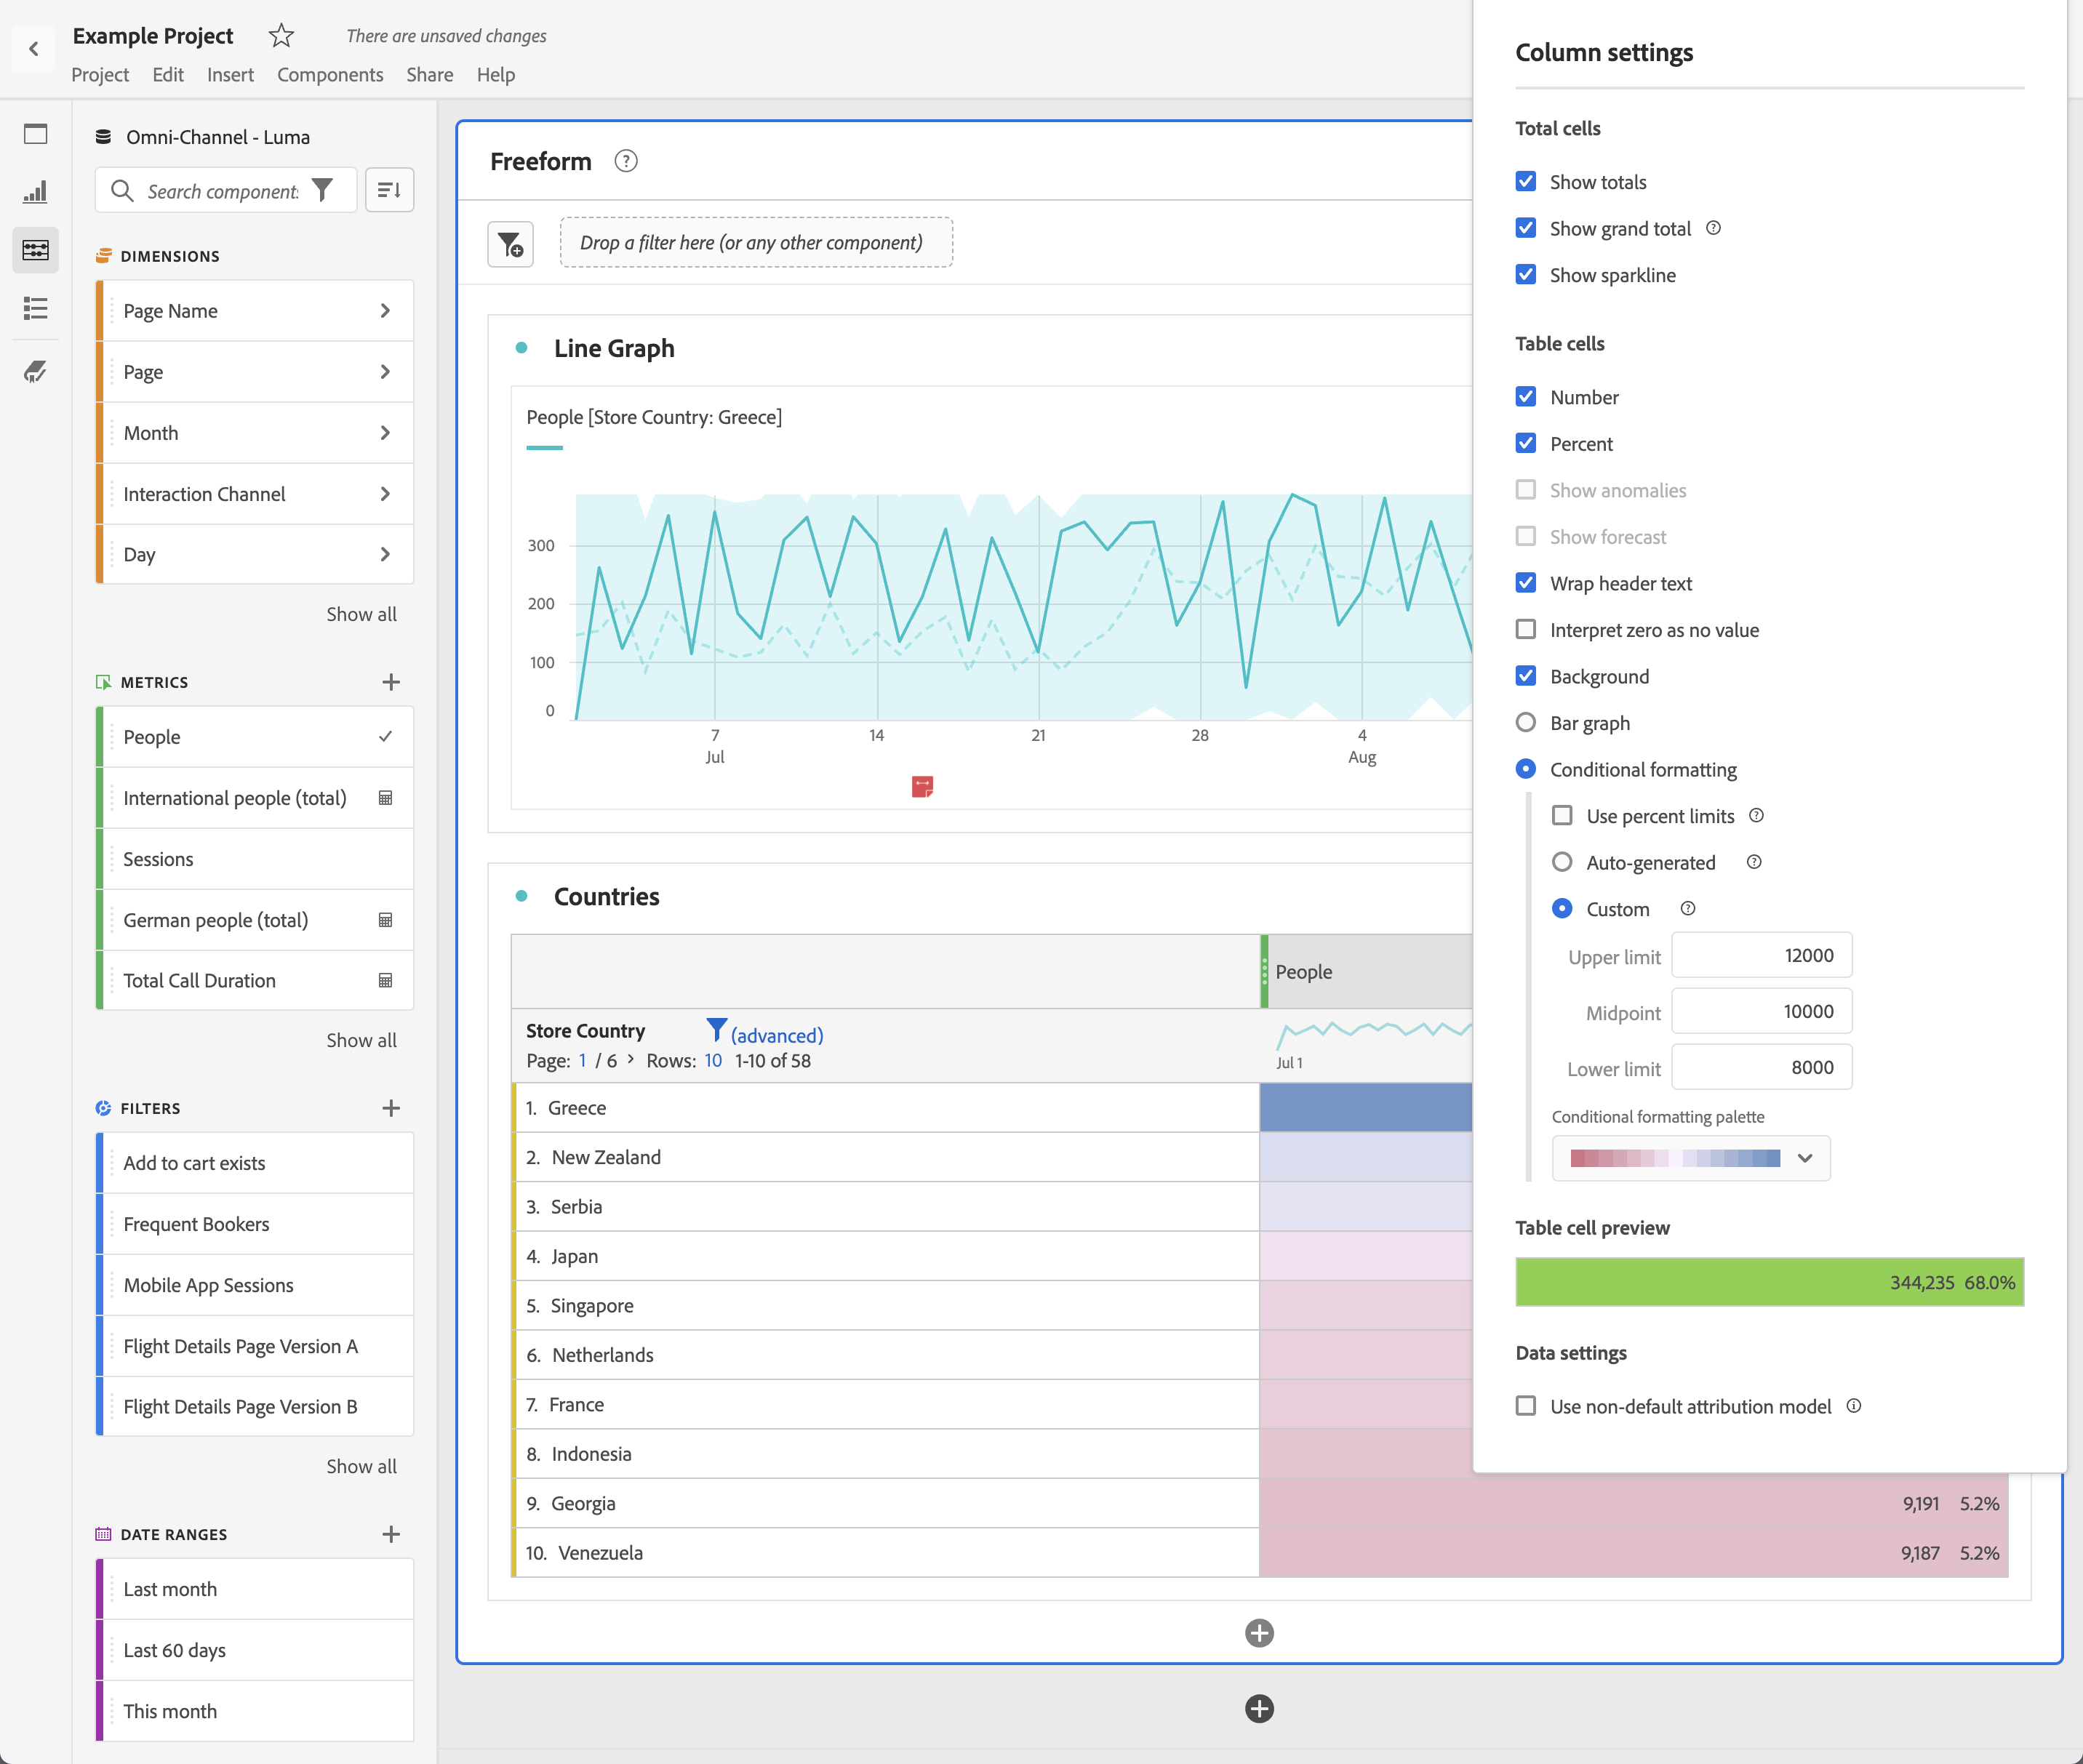This screenshot has width=2083, height=1764.
Task: Favorite the project with the star icon
Action: coord(281,36)
